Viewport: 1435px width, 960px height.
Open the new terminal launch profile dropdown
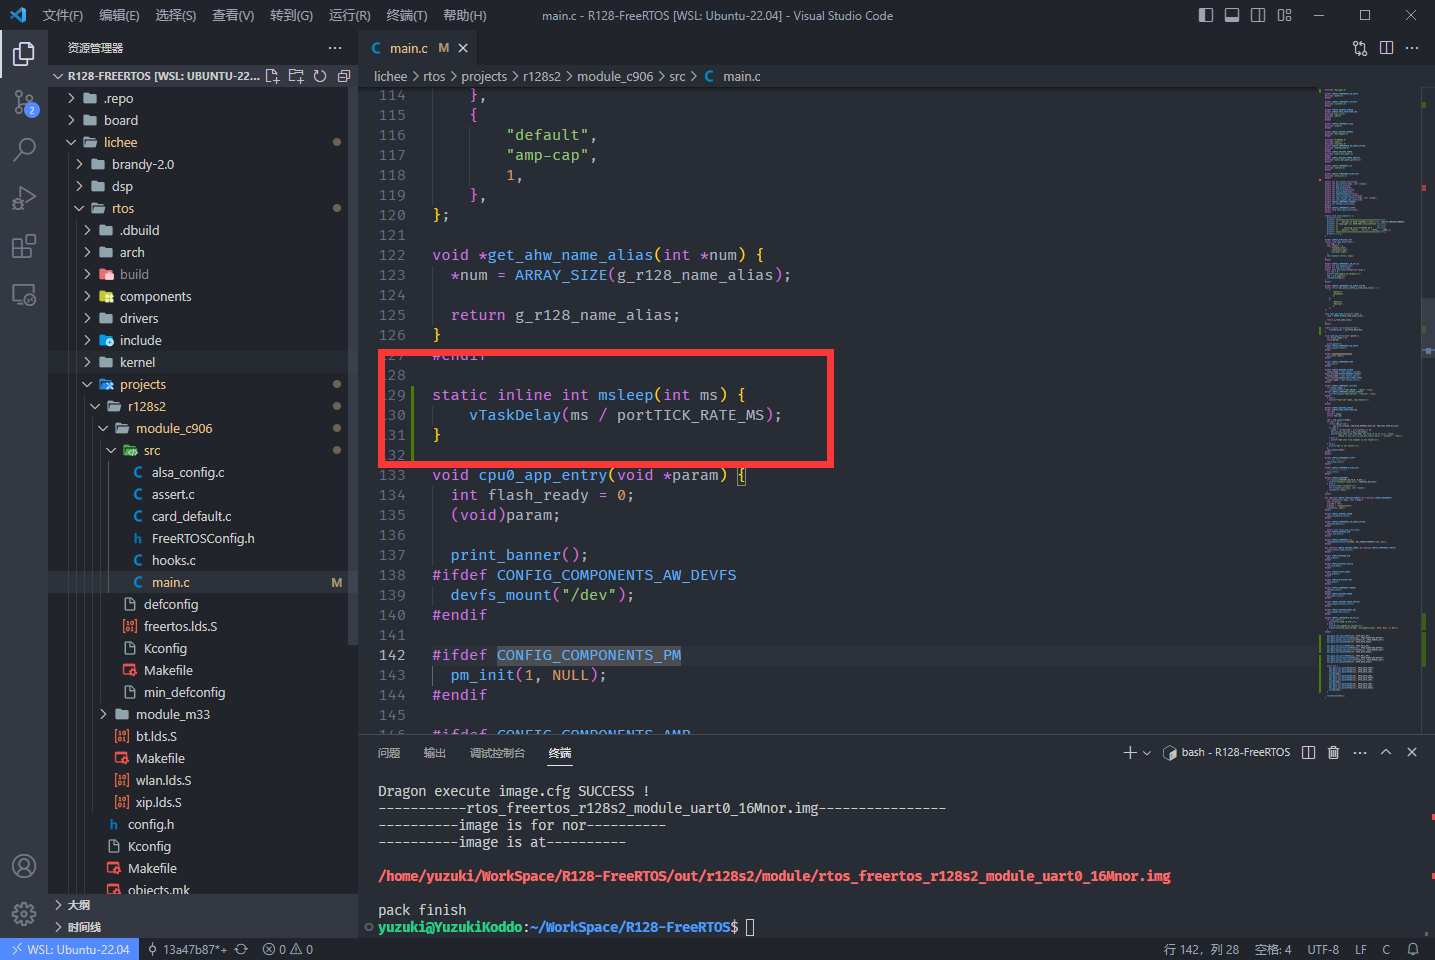1147,753
